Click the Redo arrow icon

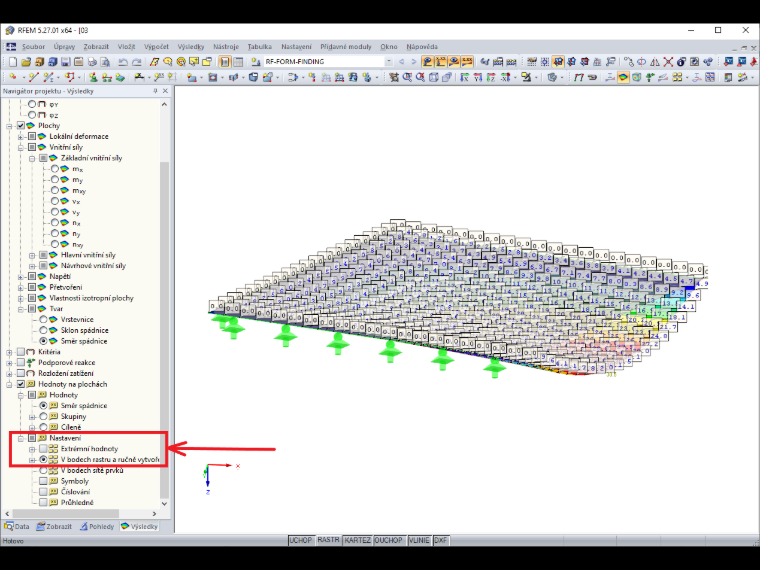pos(137,62)
